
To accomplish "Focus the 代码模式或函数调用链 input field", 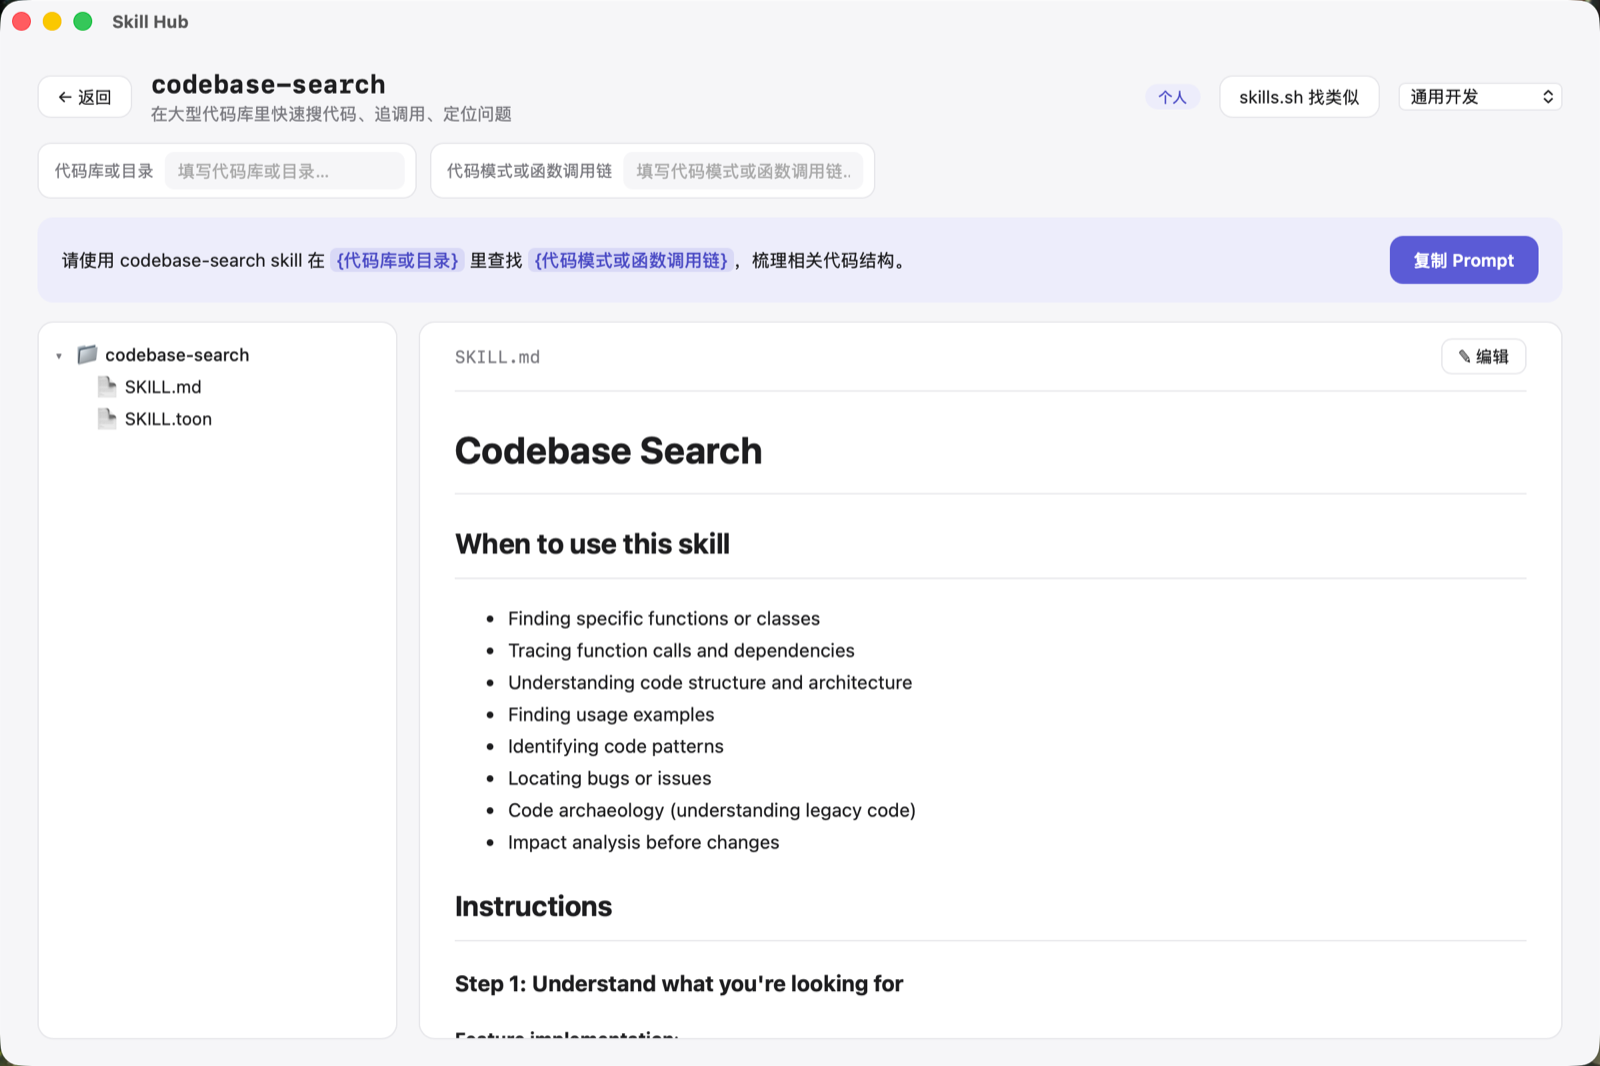I will (x=743, y=171).
